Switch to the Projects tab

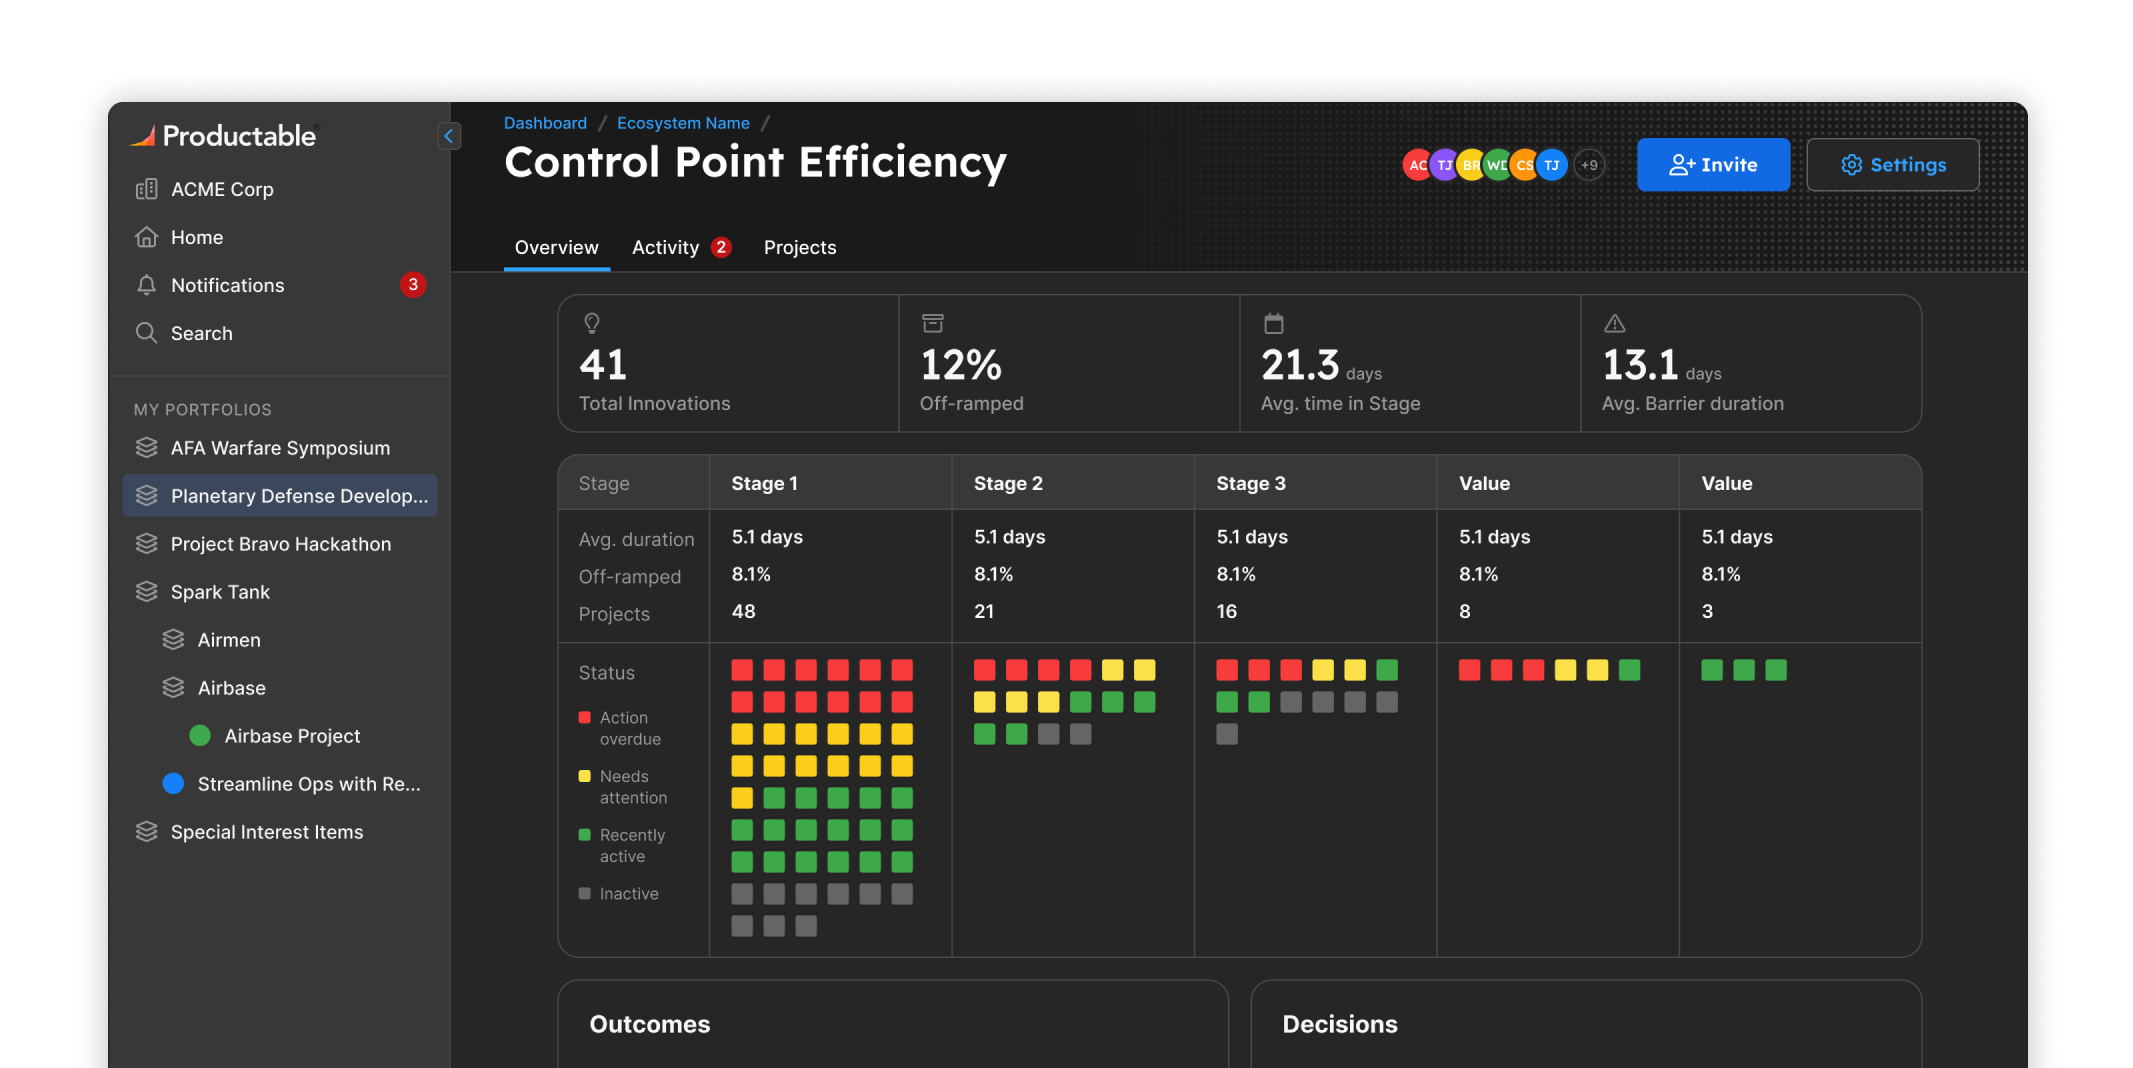click(x=800, y=247)
